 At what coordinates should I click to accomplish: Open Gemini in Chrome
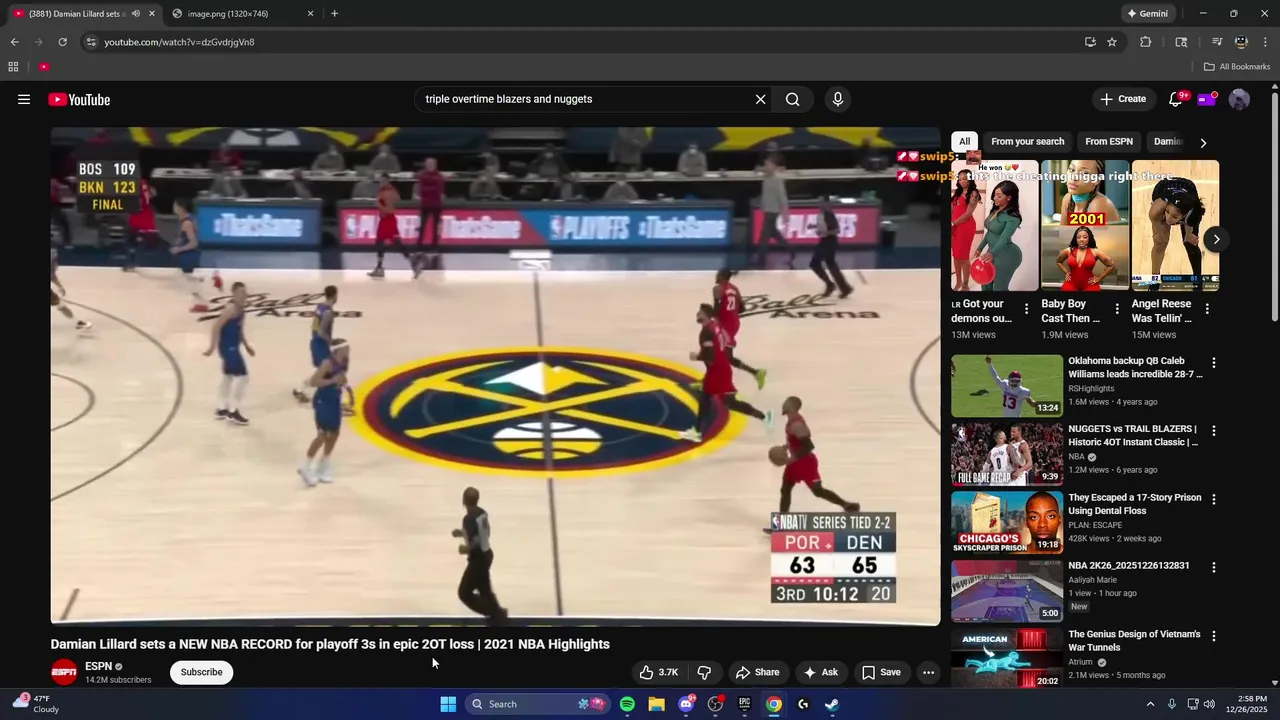click(1147, 14)
